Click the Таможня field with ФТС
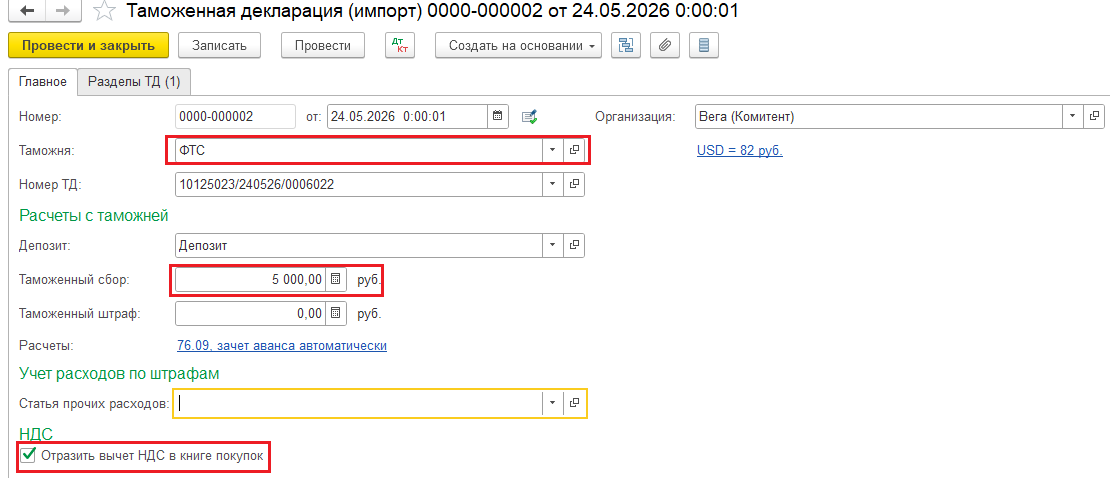Screen dimensions: 1110x496 pyautogui.click(x=358, y=150)
